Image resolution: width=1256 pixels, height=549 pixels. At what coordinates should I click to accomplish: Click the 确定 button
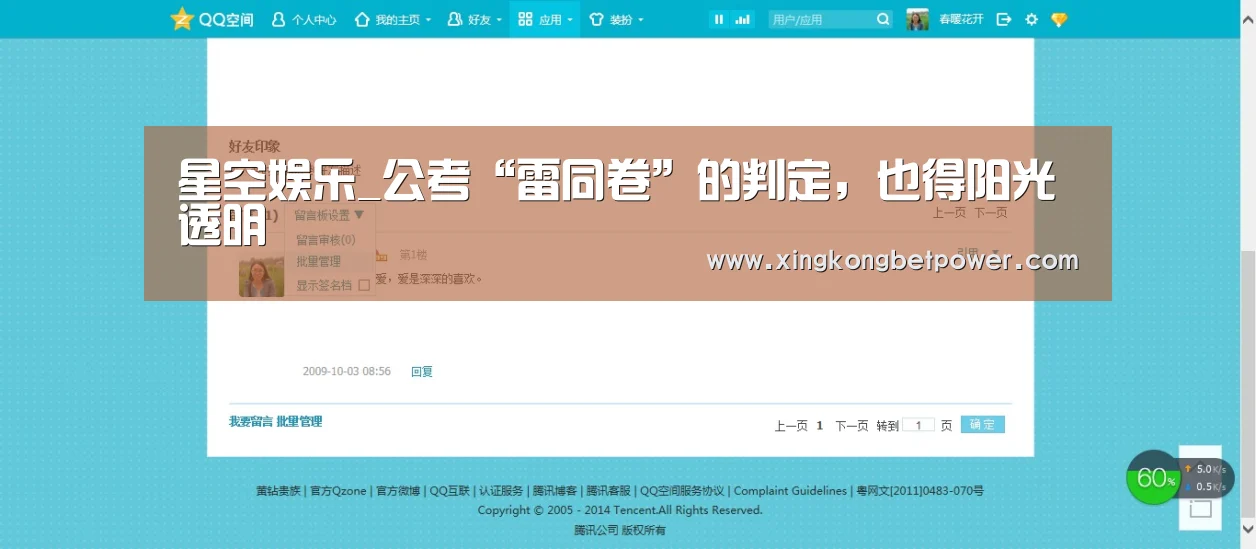click(x=982, y=425)
